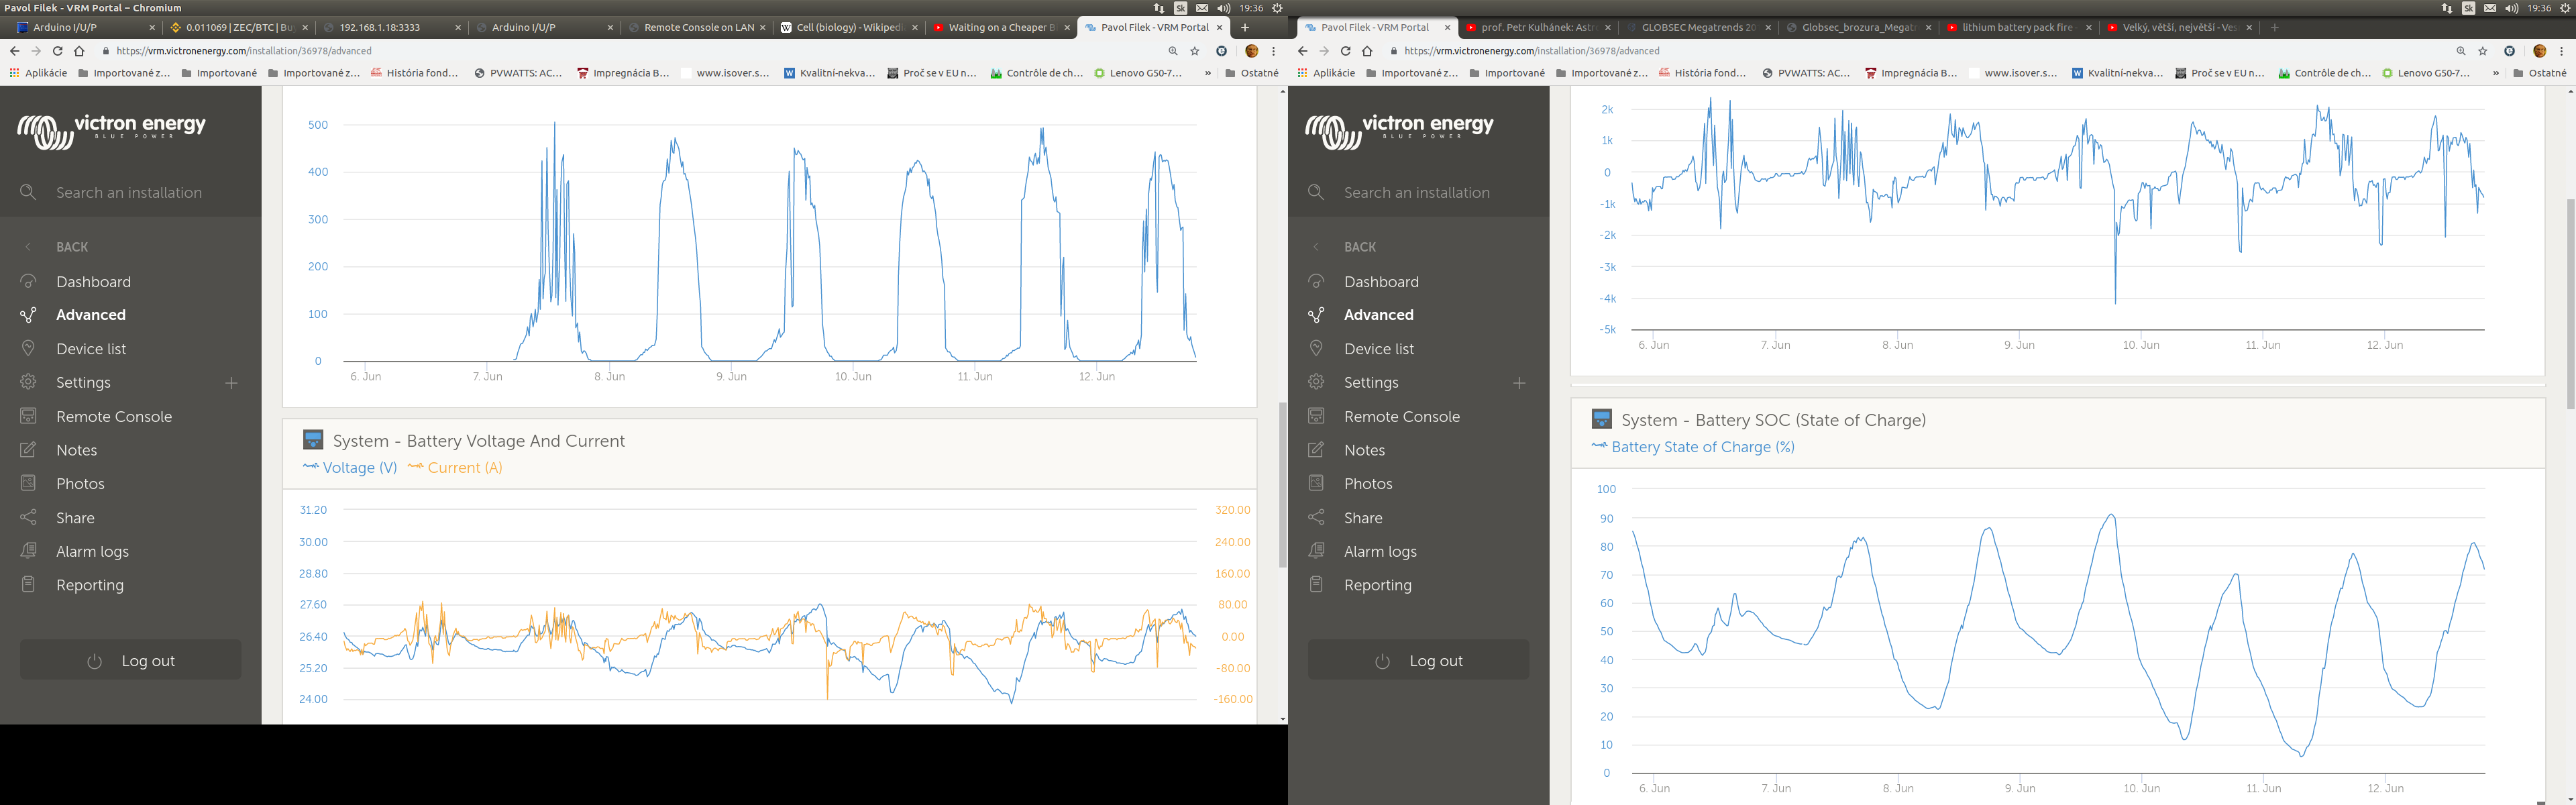Click the Victron Energy logo in right window
2576x805 pixels.
[x=1399, y=131]
